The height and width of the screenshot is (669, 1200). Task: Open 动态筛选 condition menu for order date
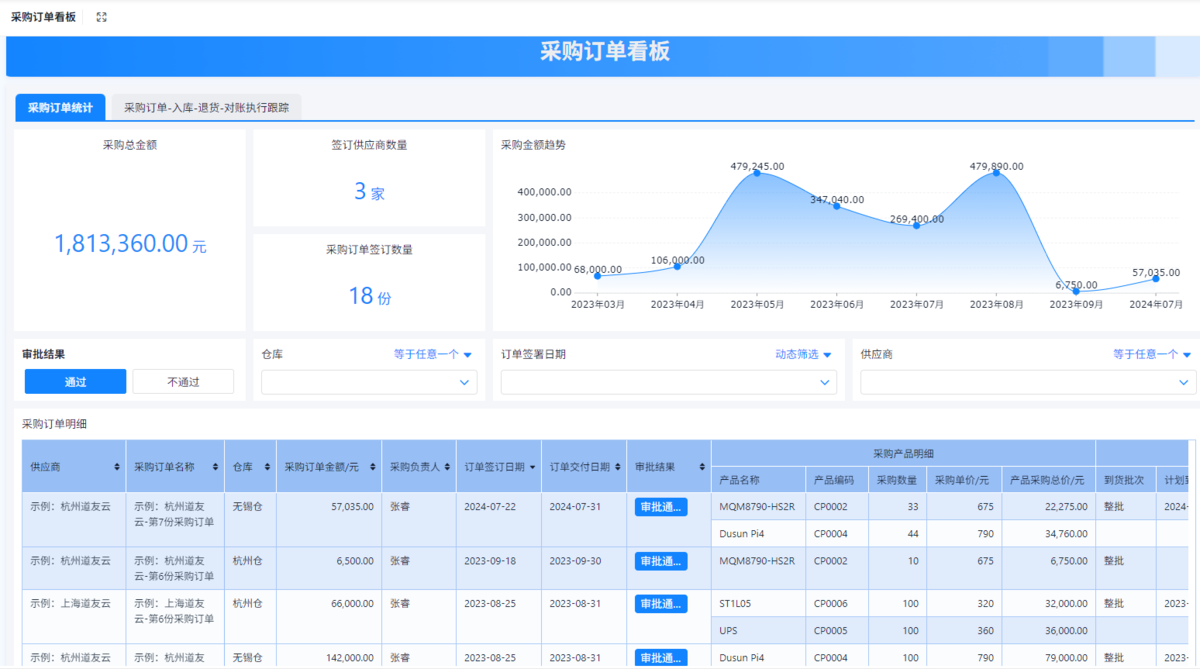point(803,354)
